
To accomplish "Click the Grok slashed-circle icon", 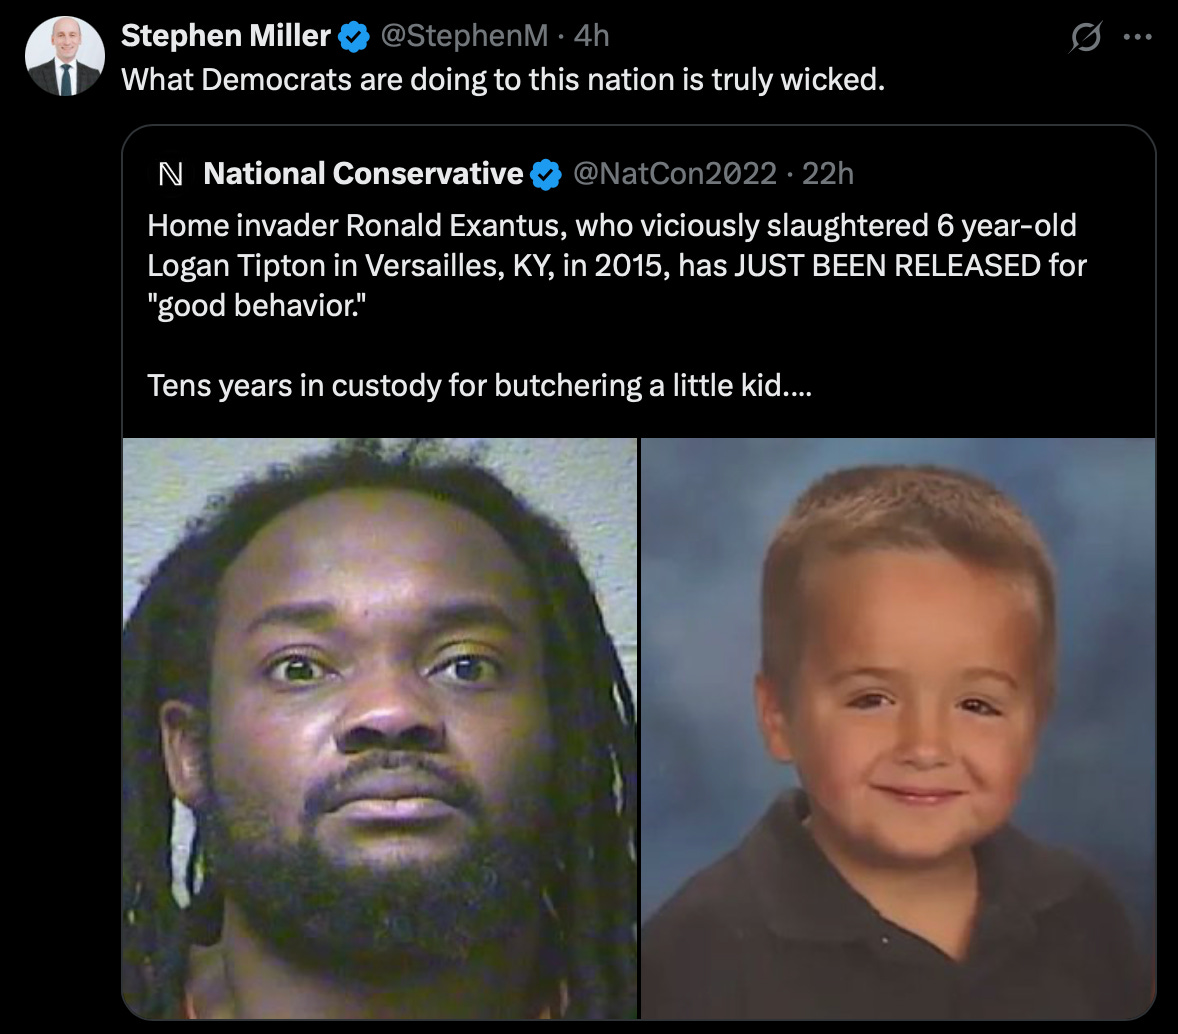I will tap(1086, 36).
